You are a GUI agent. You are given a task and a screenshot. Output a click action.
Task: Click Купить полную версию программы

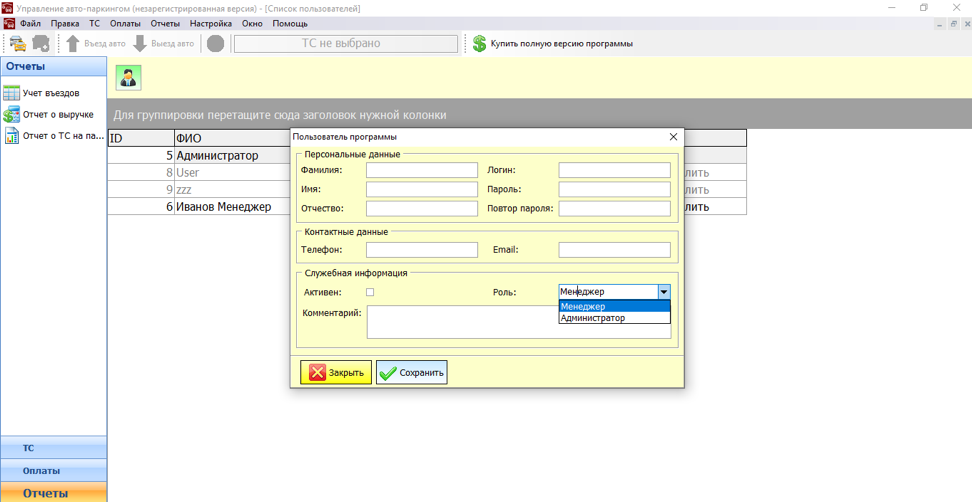pos(562,43)
